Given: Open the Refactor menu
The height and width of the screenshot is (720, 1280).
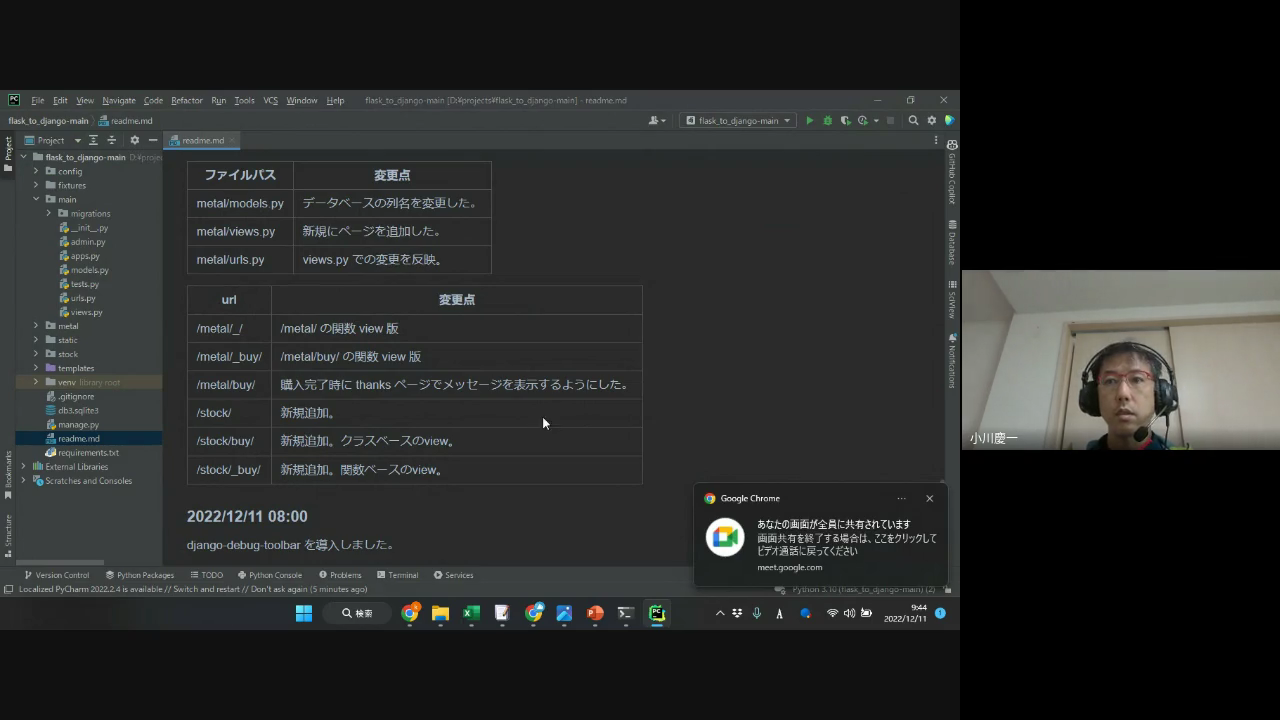Looking at the screenshot, I should click(x=186, y=101).
